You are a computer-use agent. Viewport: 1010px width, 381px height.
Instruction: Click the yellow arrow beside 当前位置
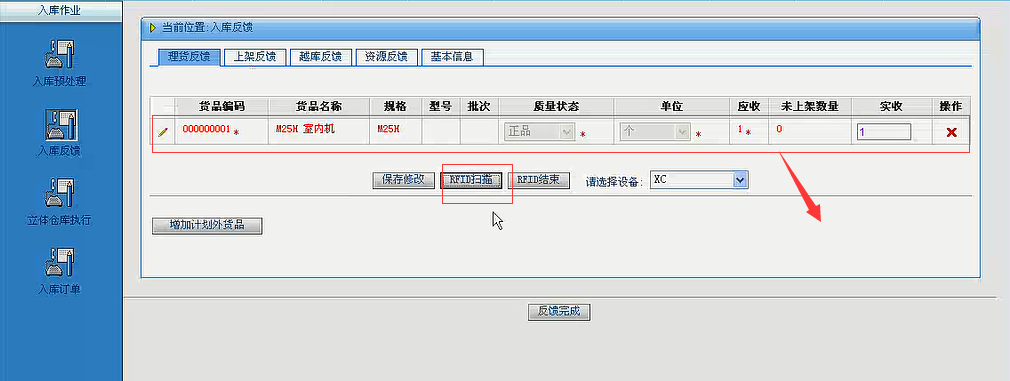(x=153, y=28)
